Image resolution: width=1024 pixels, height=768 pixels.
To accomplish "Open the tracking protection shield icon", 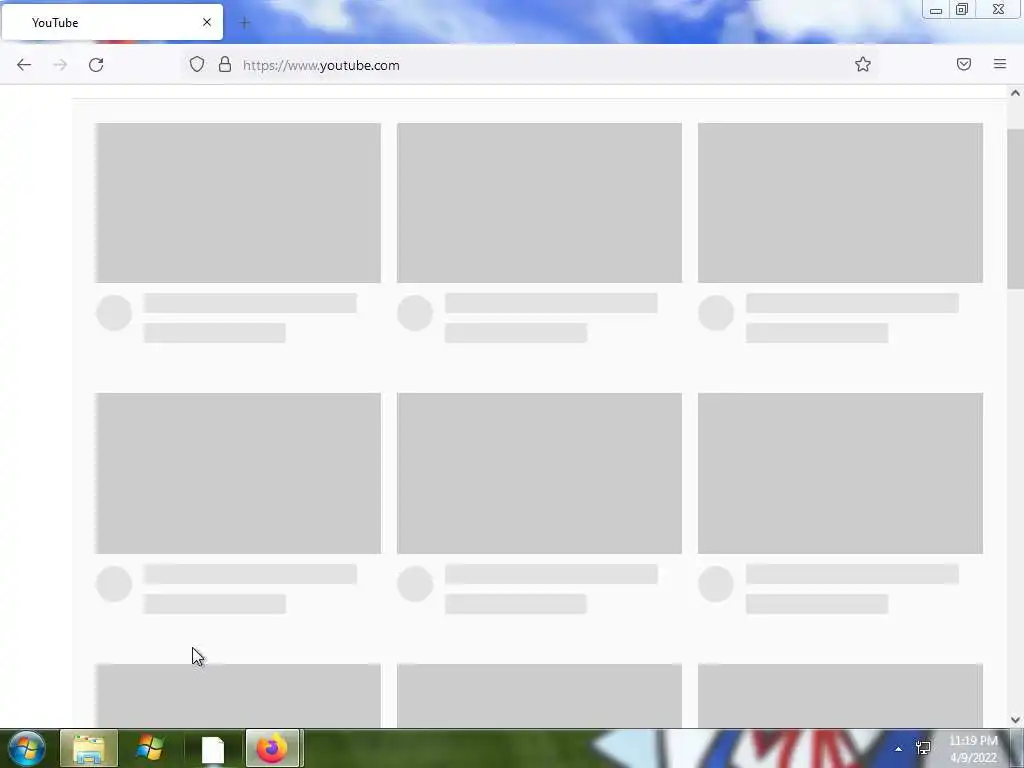I will 197,64.
